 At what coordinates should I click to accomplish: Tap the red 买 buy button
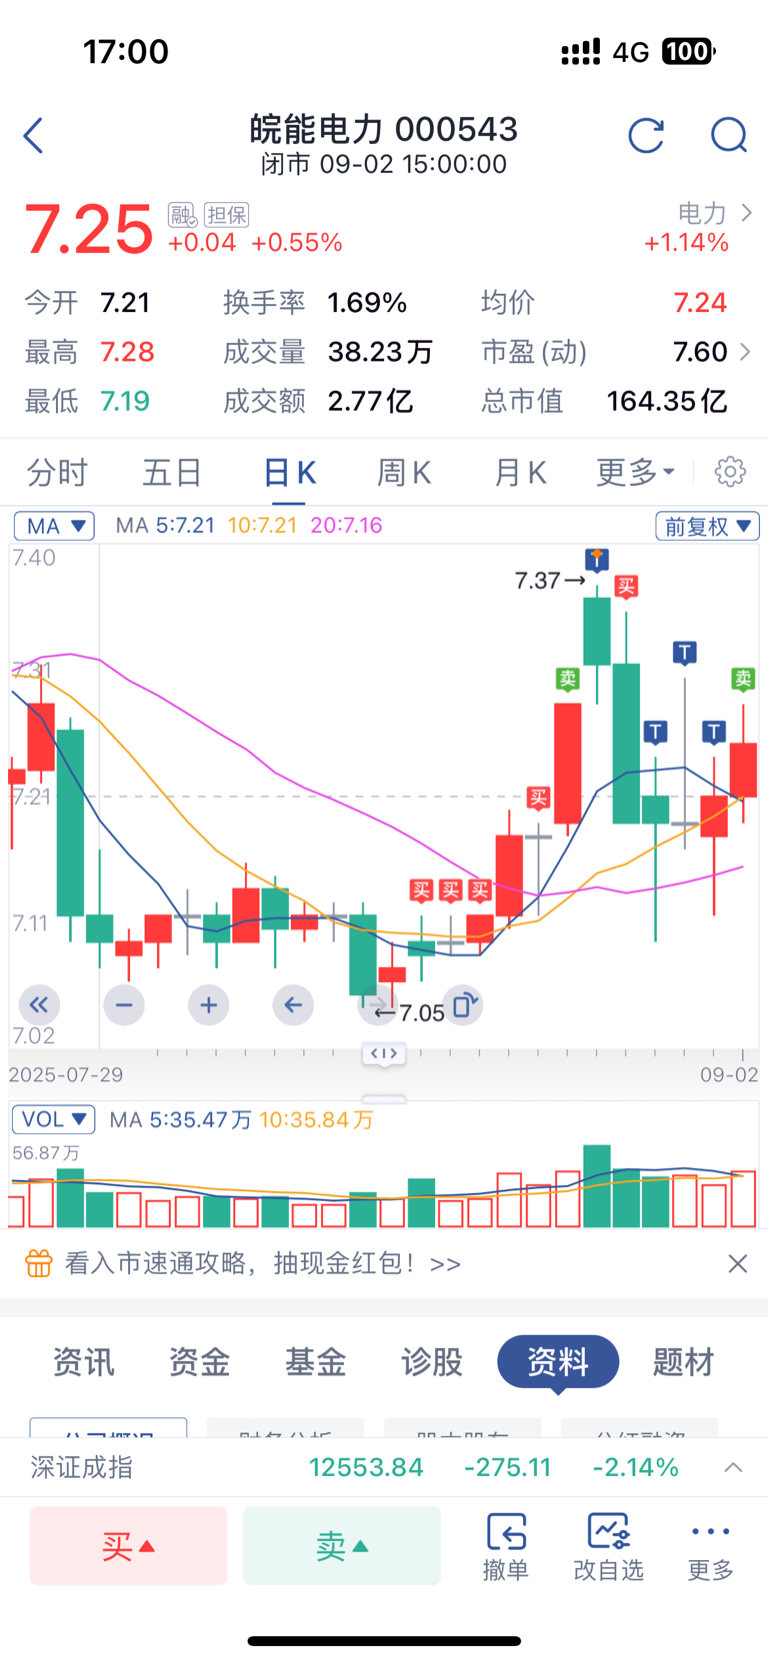[x=128, y=1546]
